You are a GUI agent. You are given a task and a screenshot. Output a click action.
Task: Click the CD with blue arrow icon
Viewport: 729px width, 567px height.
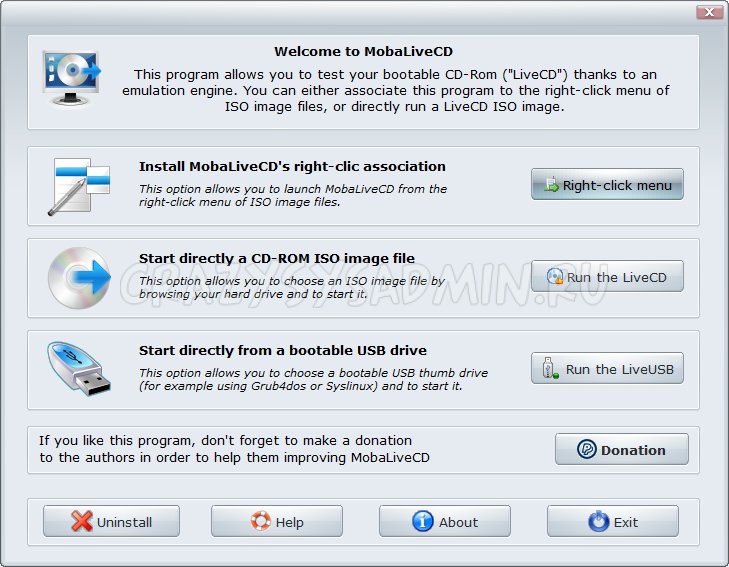coord(80,277)
